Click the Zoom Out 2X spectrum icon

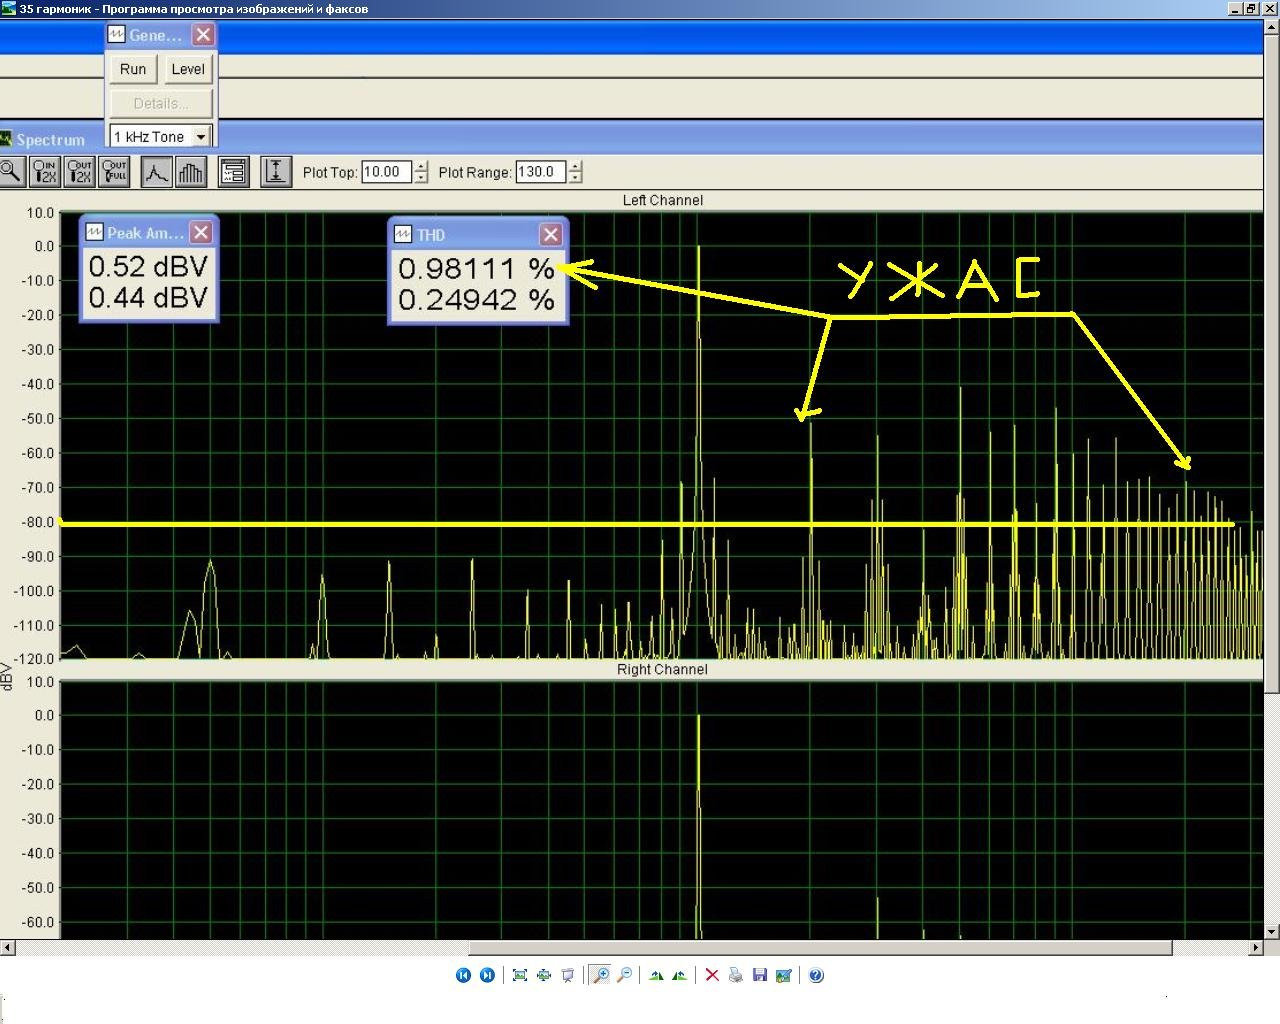tap(80, 172)
